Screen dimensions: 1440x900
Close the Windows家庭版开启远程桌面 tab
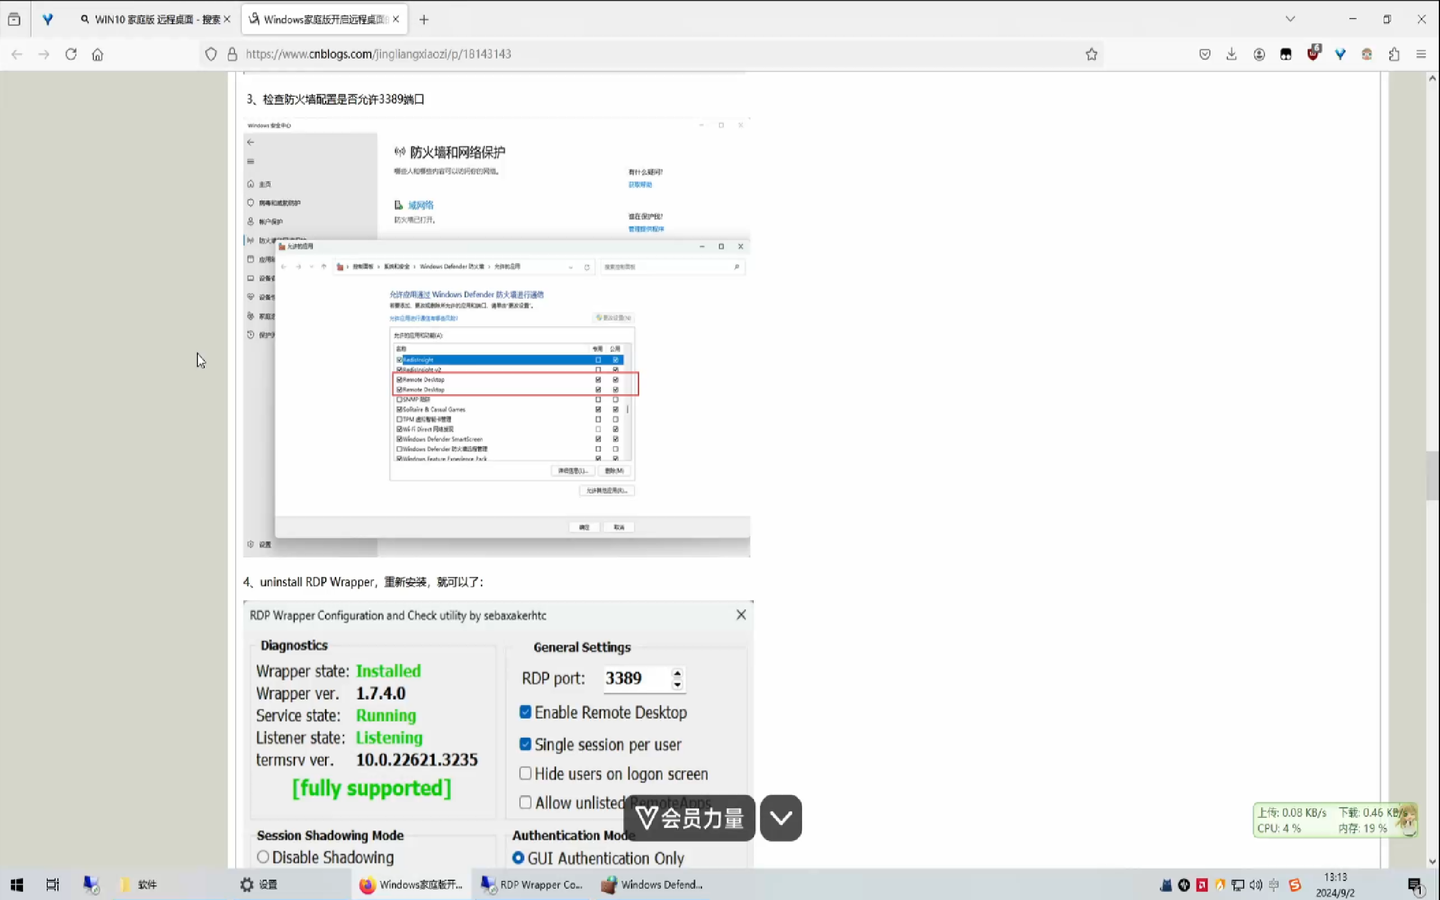coord(396,19)
